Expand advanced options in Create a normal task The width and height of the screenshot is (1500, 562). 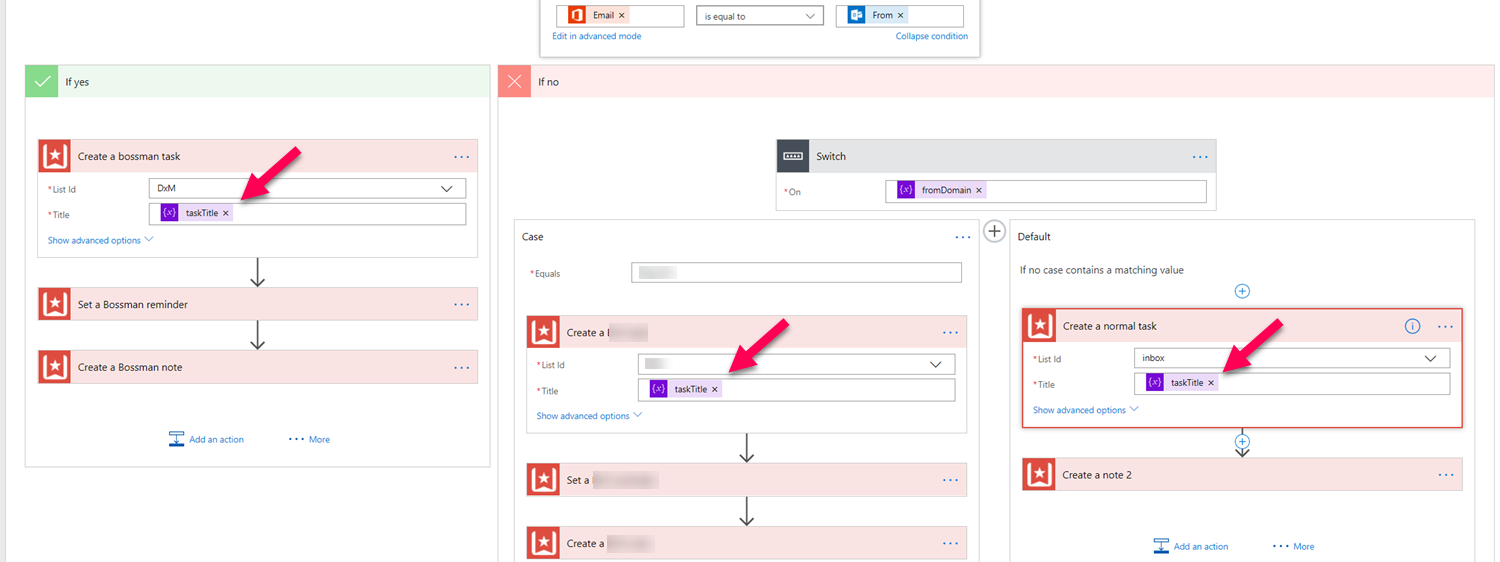tap(1085, 410)
